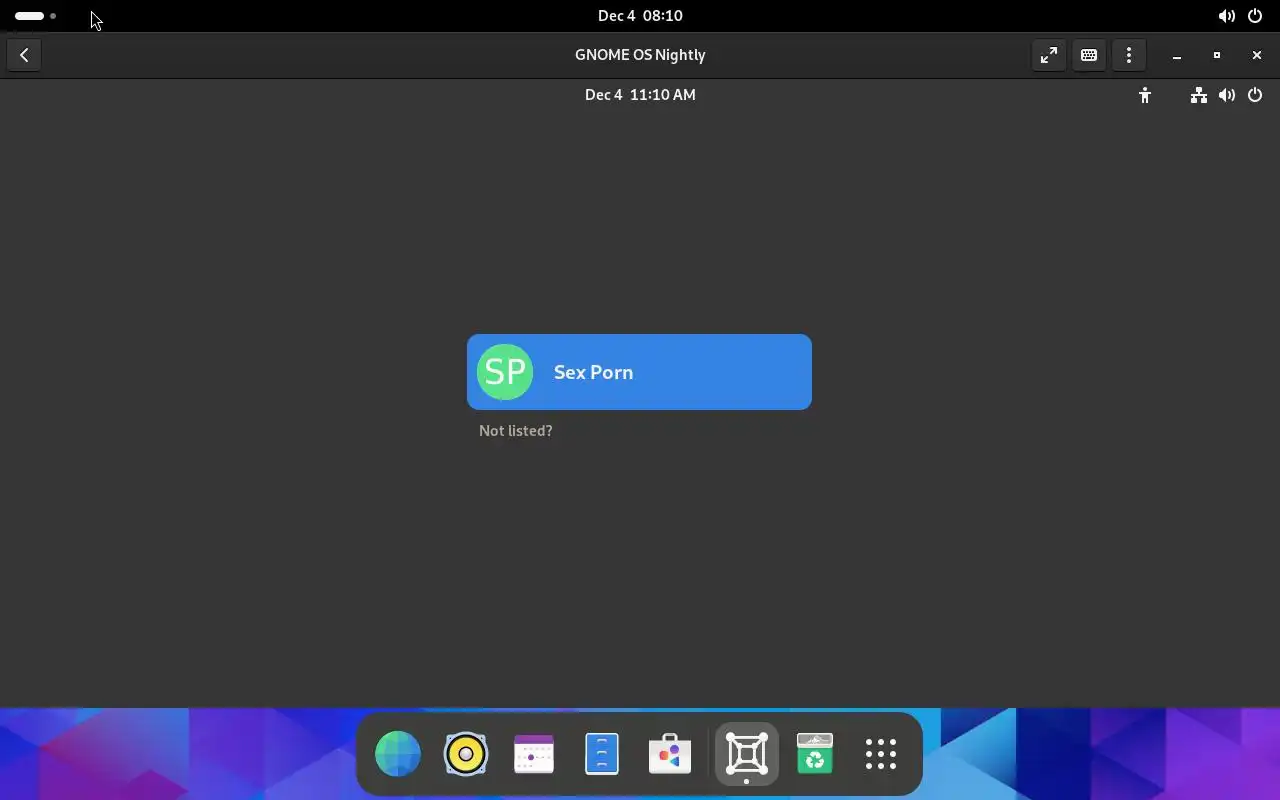Open the workspace indicator at top-left
Image resolution: width=1280 pixels, height=800 pixels.
(x=36, y=16)
